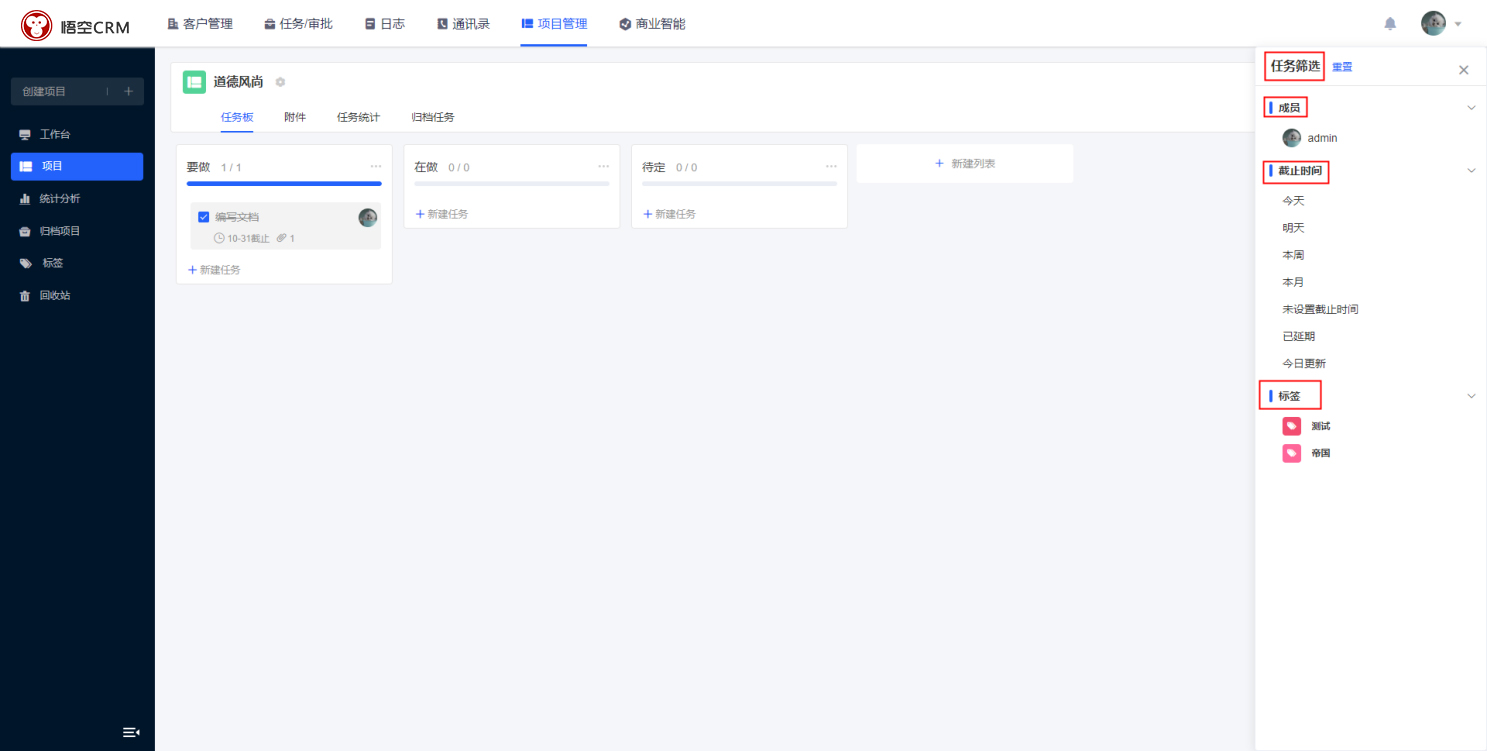Image resolution: width=1487 pixels, height=751 pixels.
Task: Open 归档项目 in the sidebar
Action: coord(77,231)
